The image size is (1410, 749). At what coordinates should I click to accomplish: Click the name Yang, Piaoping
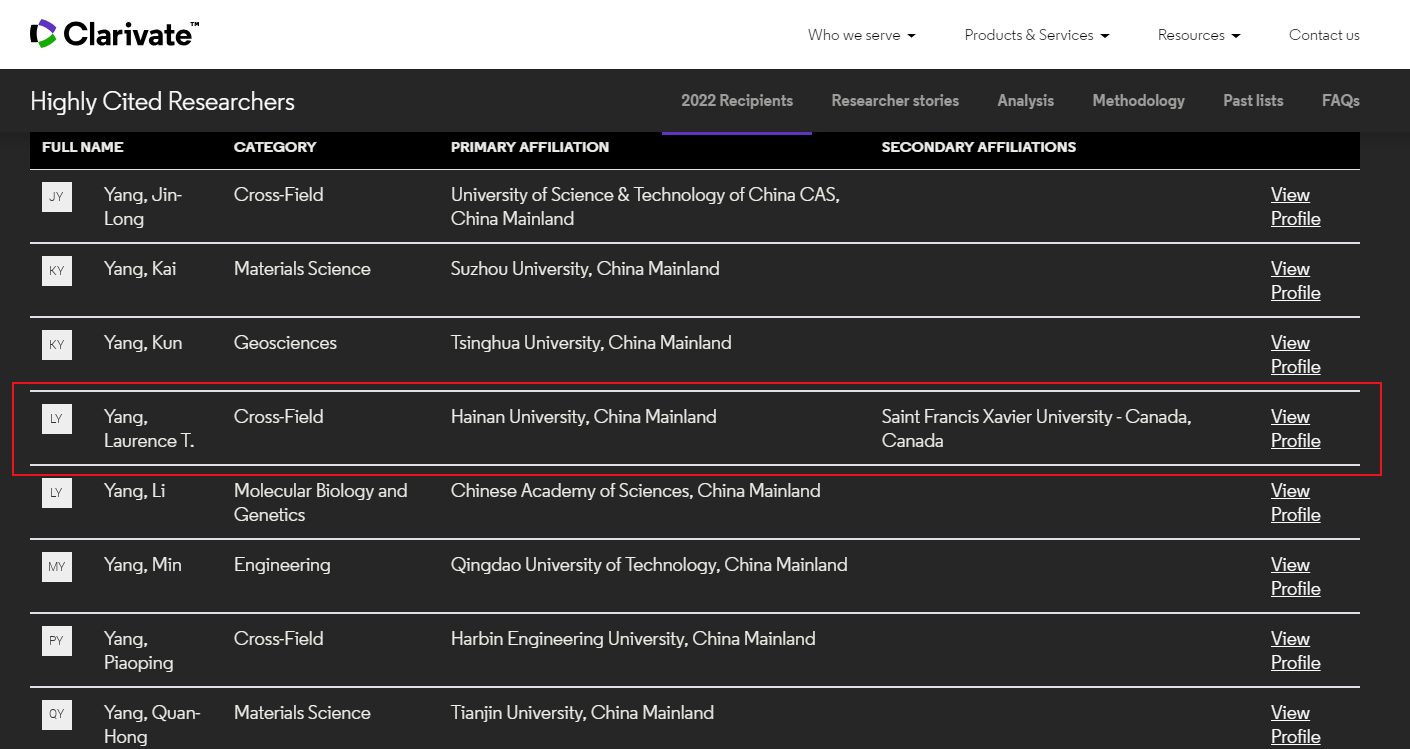click(x=139, y=651)
